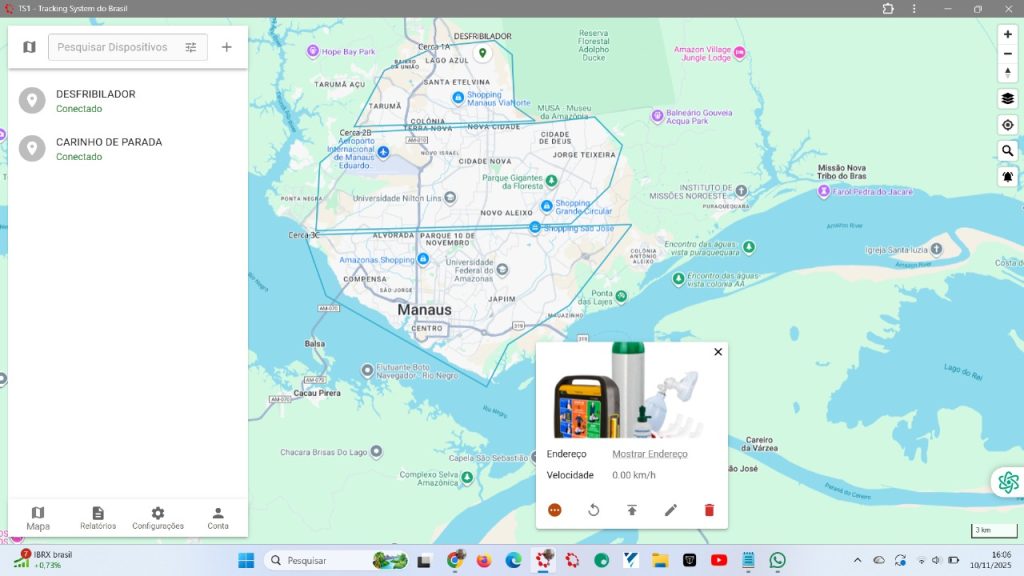The width and height of the screenshot is (1024, 576).
Task: Center map on my current location
Action: pyautogui.click(x=1007, y=125)
